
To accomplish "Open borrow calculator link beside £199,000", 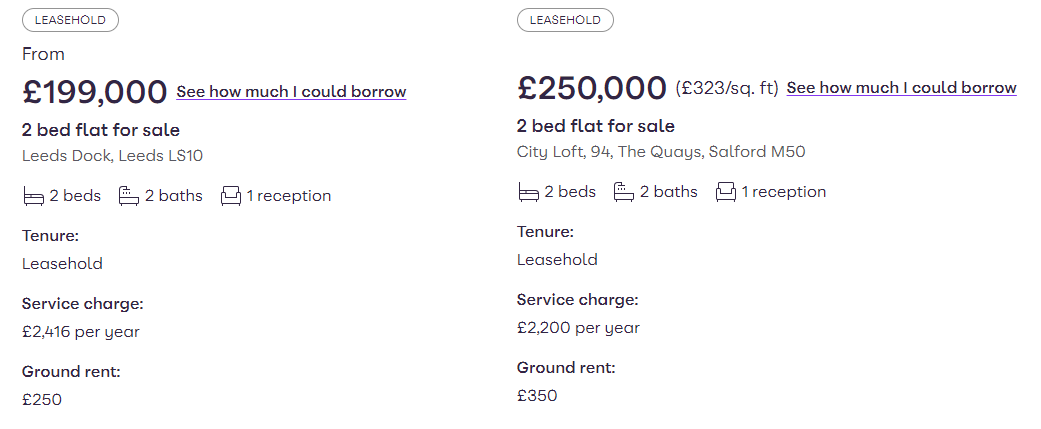I will tap(291, 92).
